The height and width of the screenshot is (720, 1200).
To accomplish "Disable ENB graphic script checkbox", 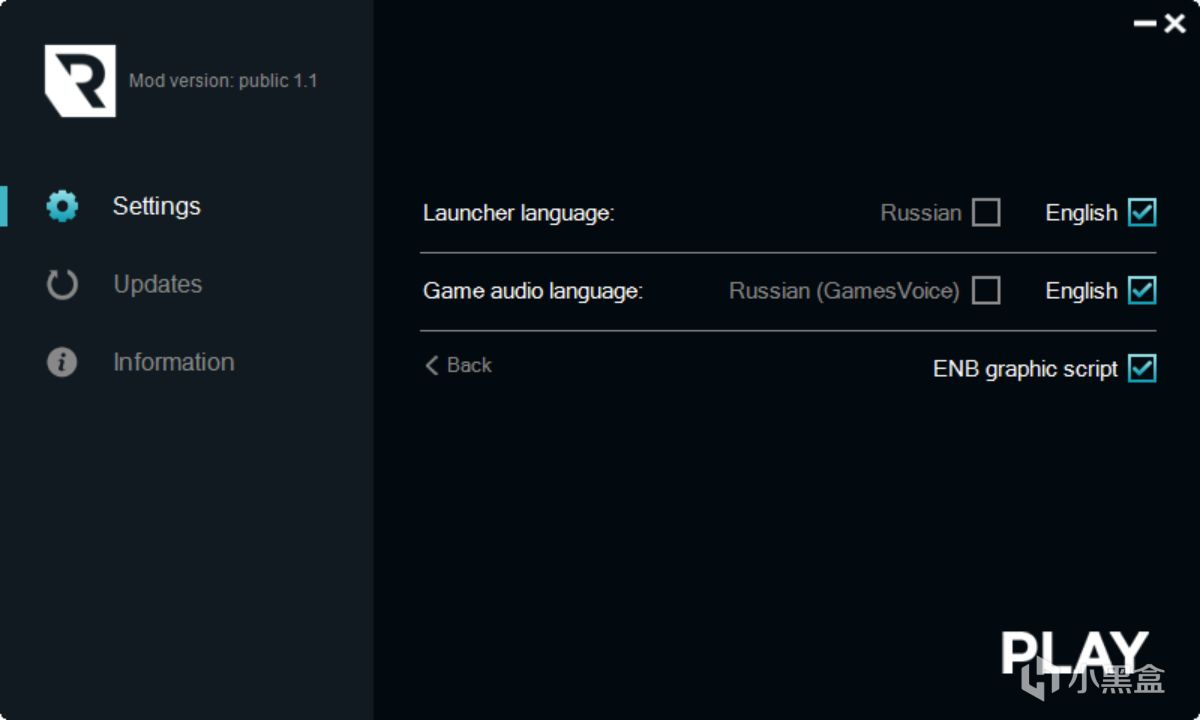I will click(x=1142, y=369).
